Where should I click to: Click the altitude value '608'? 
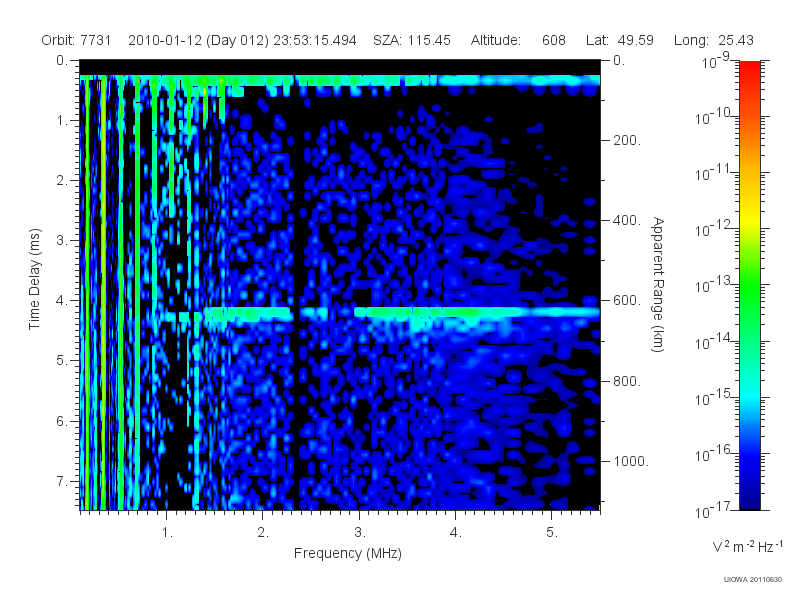click(554, 40)
